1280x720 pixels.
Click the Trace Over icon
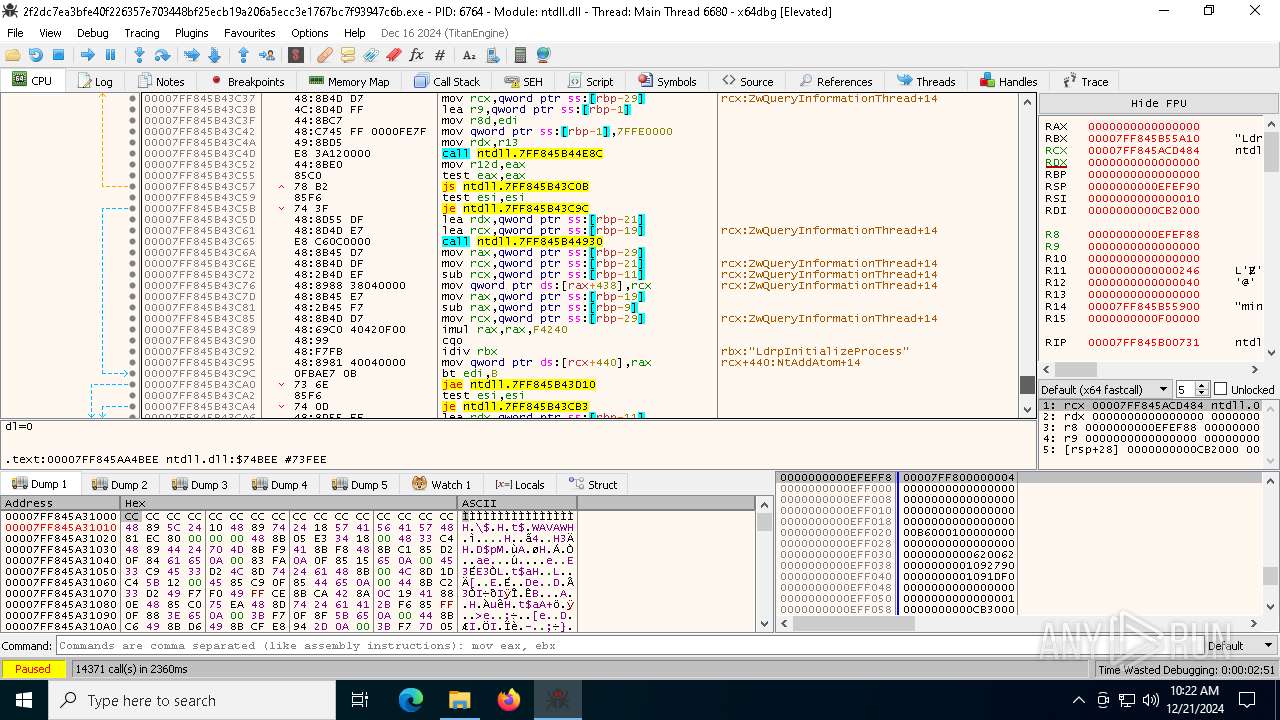tap(214, 55)
